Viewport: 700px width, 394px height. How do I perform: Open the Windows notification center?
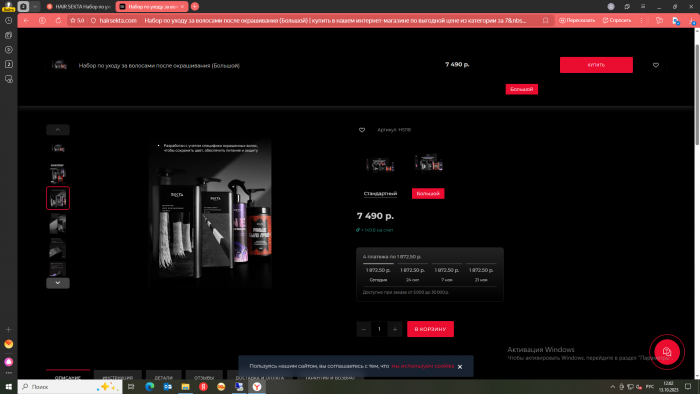[688, 387]
